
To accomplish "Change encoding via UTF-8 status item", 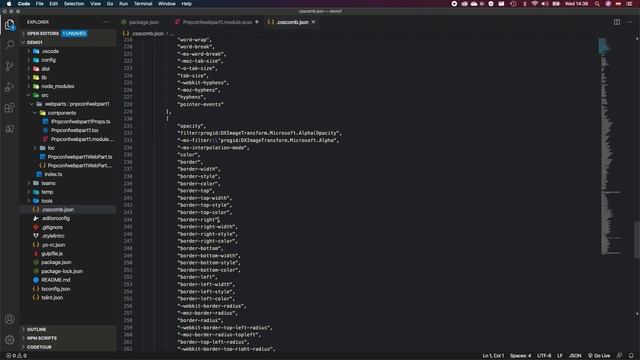I will tap(544, 356).
